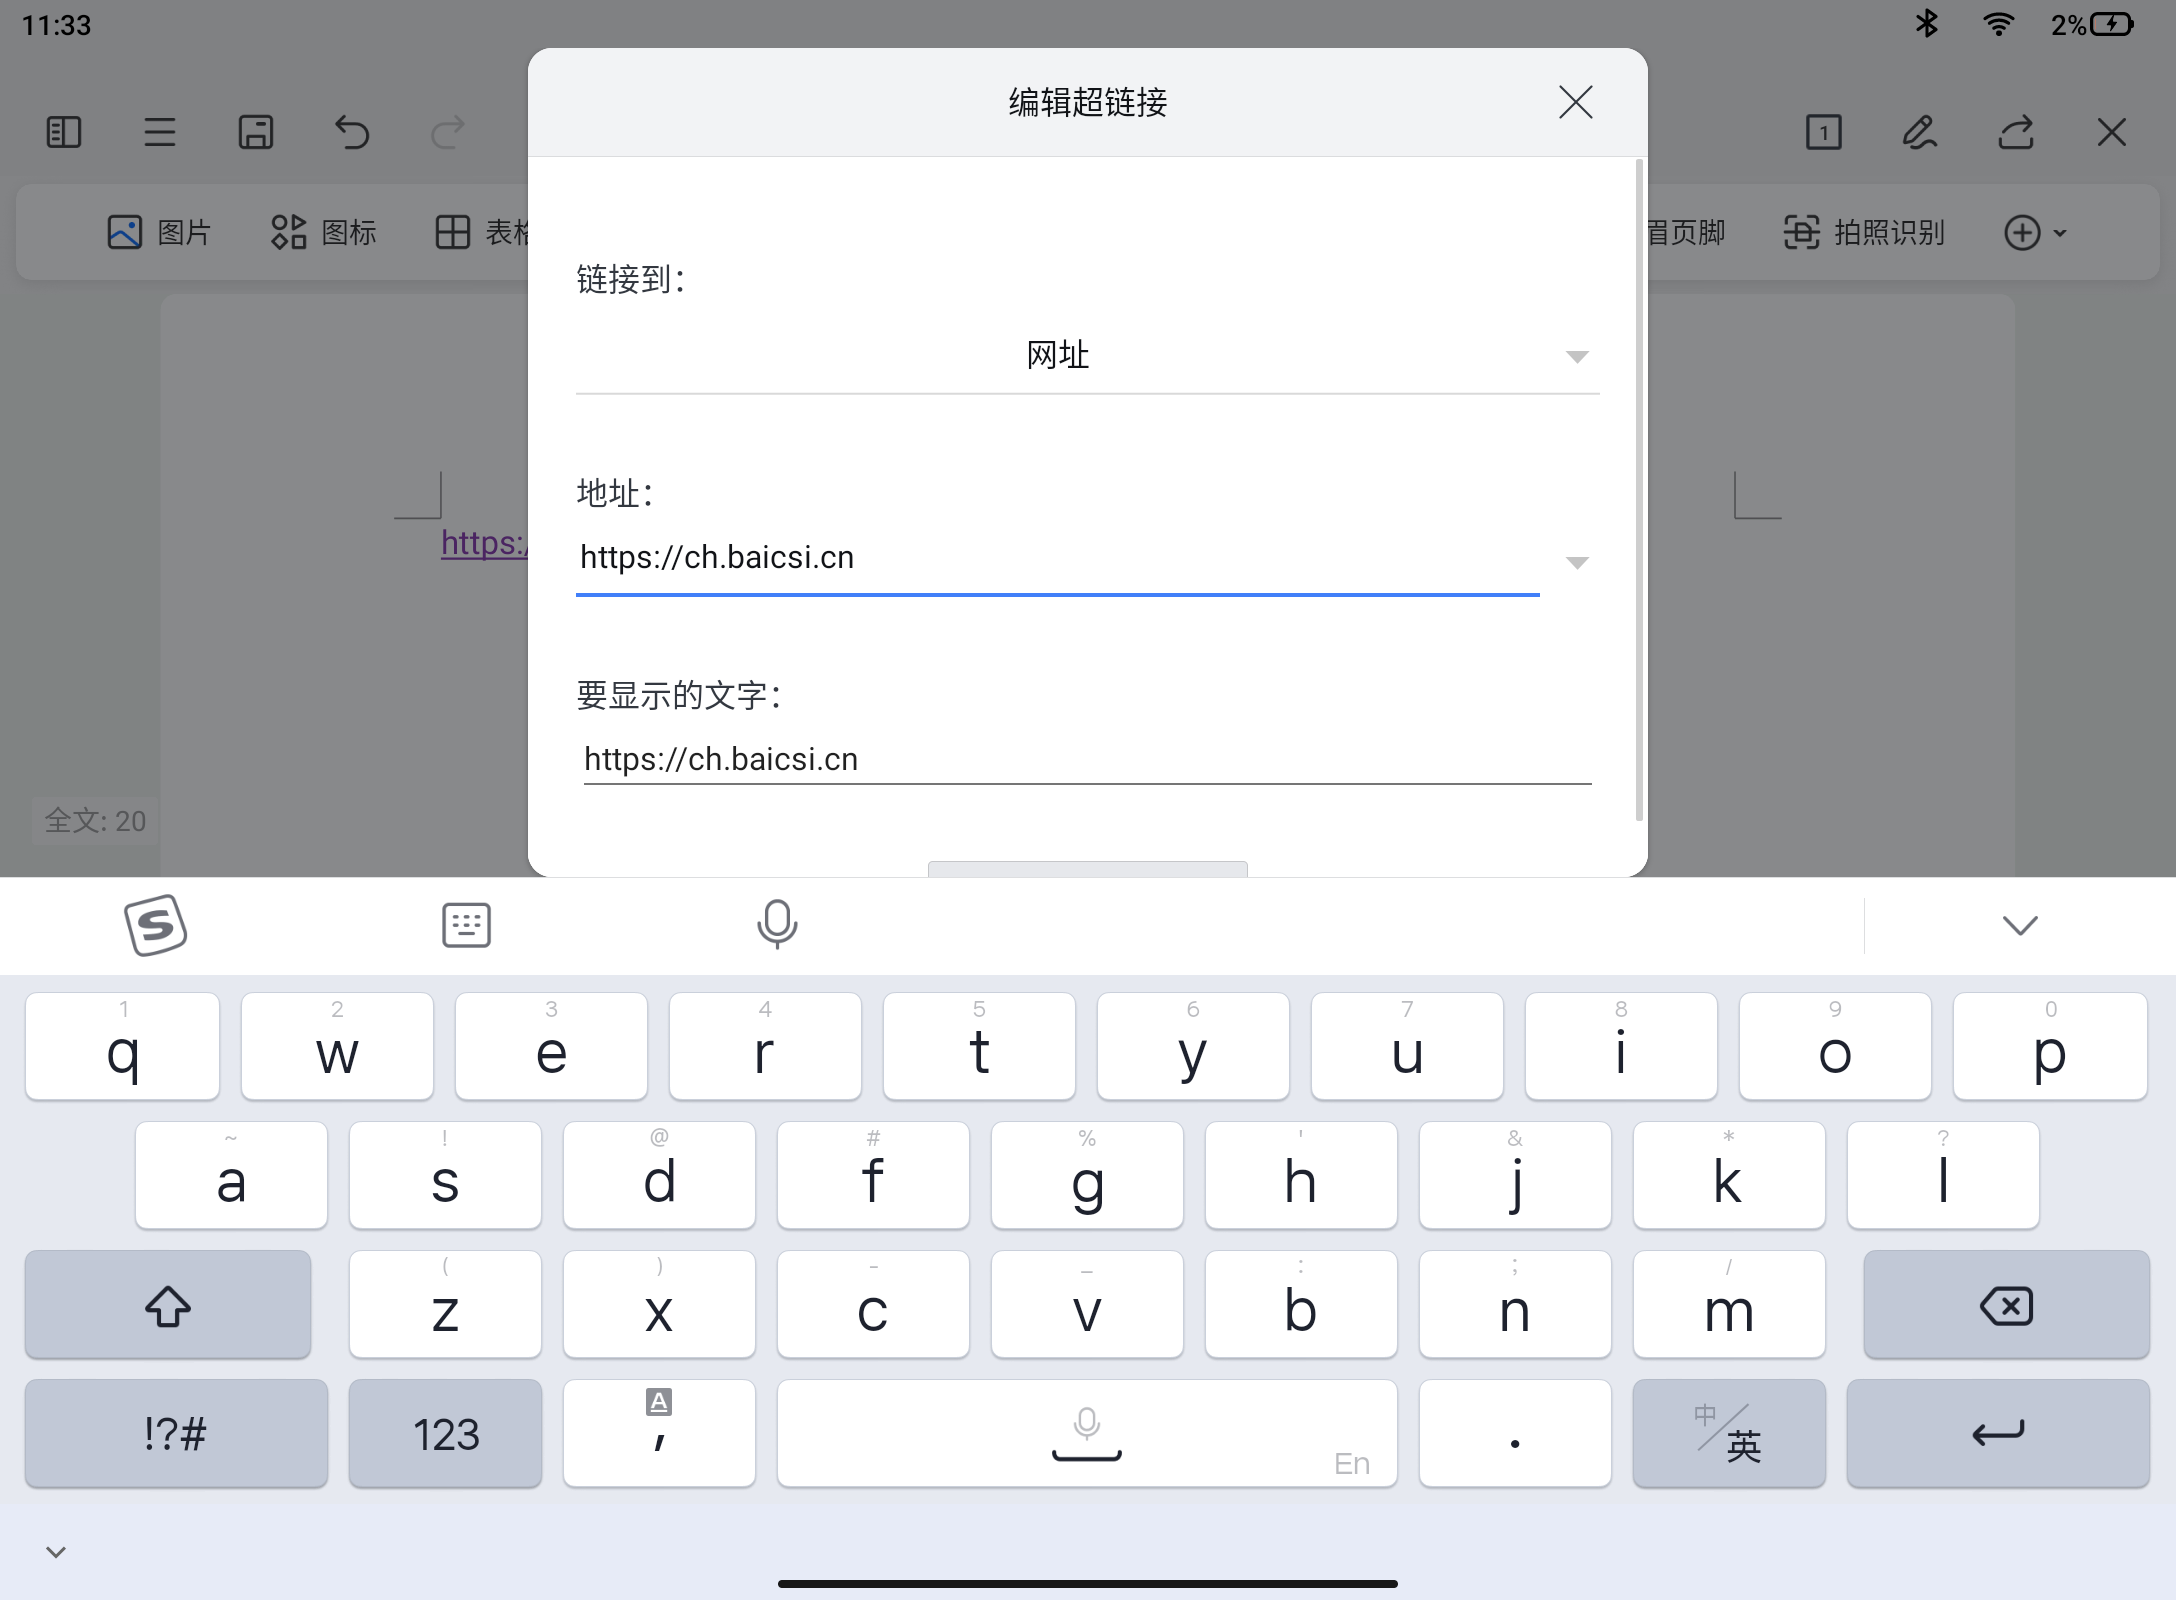Click the page number 1 button

[x=1823, y=131]
